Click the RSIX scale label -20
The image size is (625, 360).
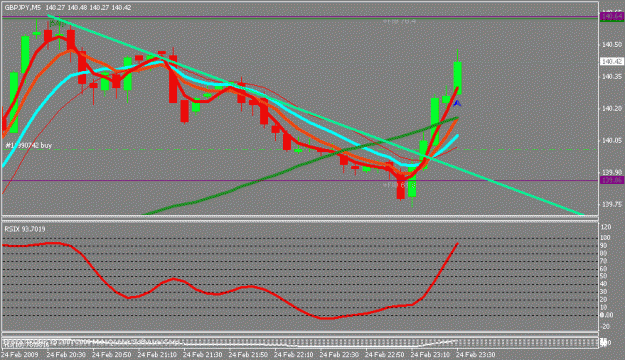tap(606, 327)
